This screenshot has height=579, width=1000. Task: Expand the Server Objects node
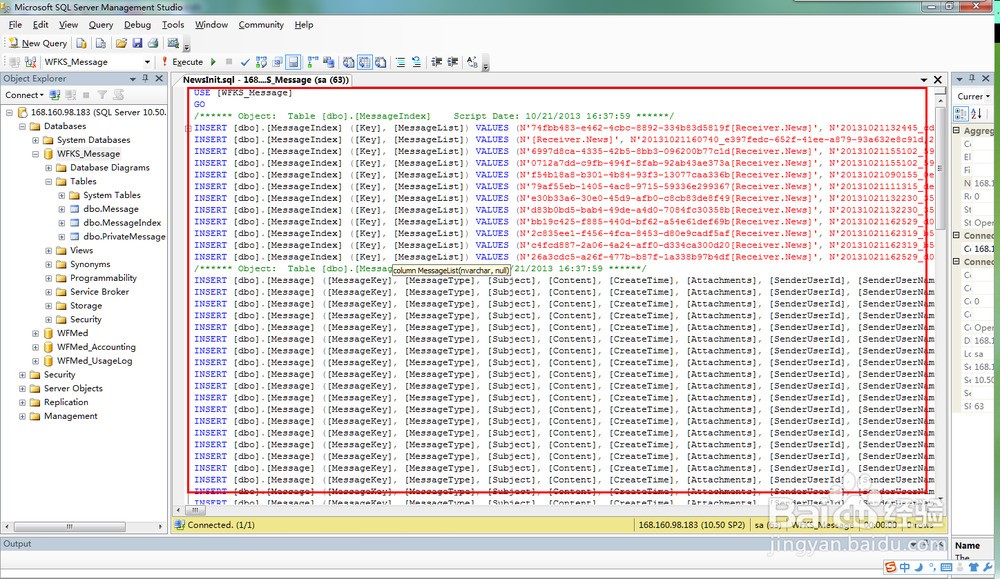point(22,388)
